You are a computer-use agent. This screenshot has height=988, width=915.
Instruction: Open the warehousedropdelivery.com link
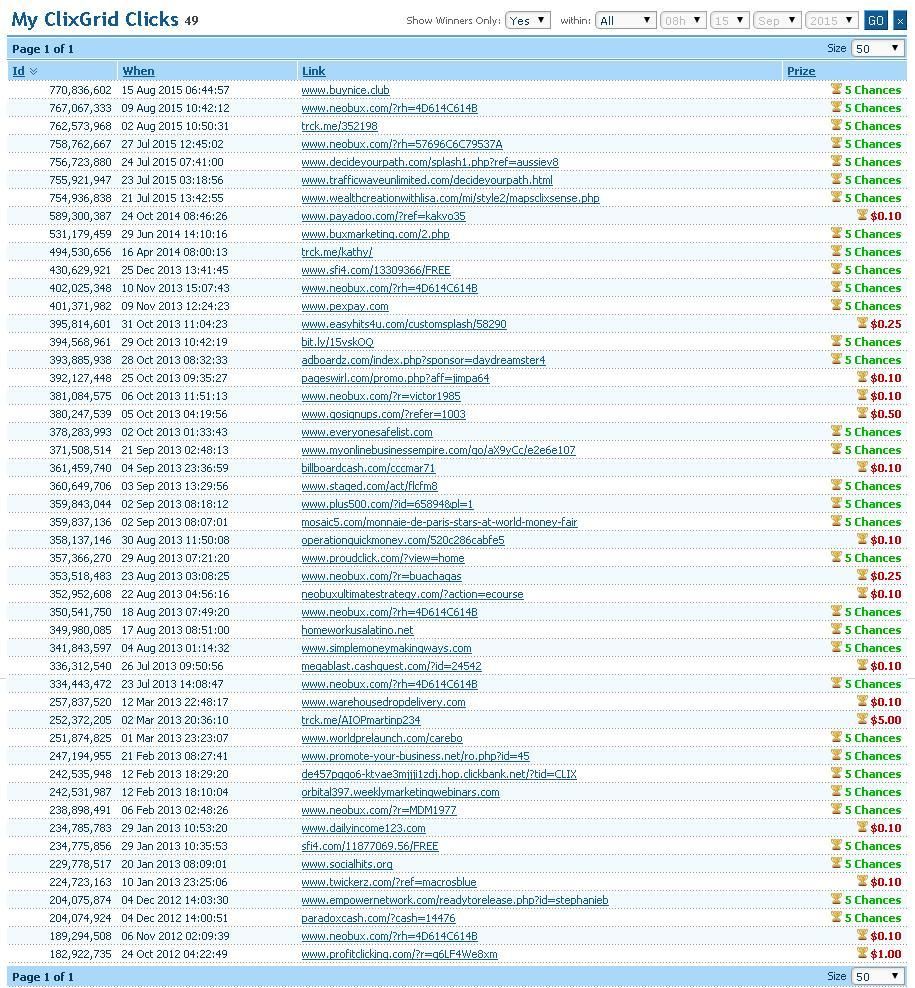[383, 702]
